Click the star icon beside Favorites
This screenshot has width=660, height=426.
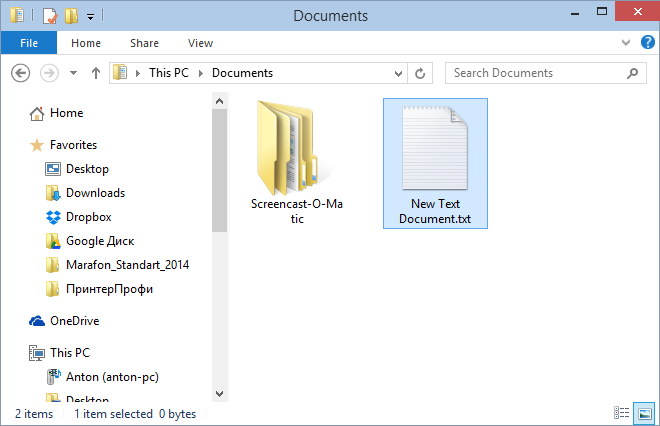click(x=37, y=145)
